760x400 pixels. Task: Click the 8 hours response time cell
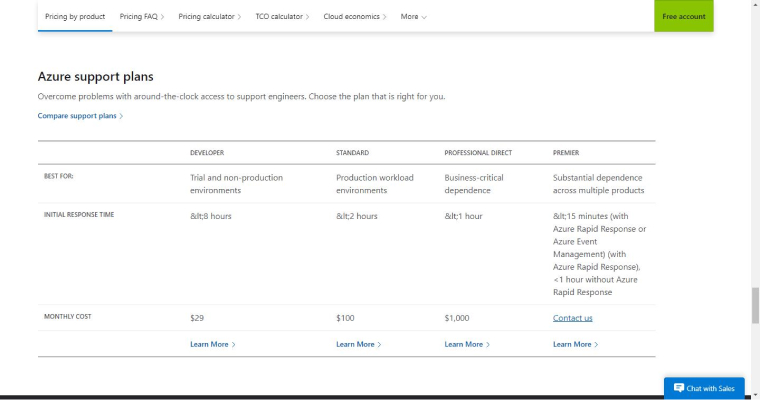coord(211,216)
